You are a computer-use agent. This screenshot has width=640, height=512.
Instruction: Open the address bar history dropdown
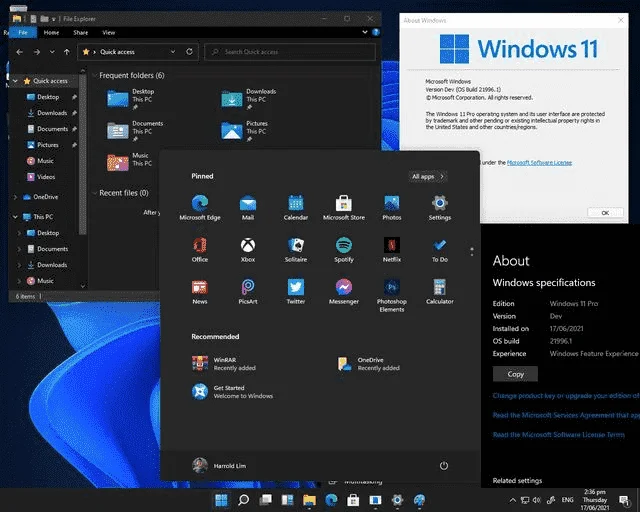173,52
